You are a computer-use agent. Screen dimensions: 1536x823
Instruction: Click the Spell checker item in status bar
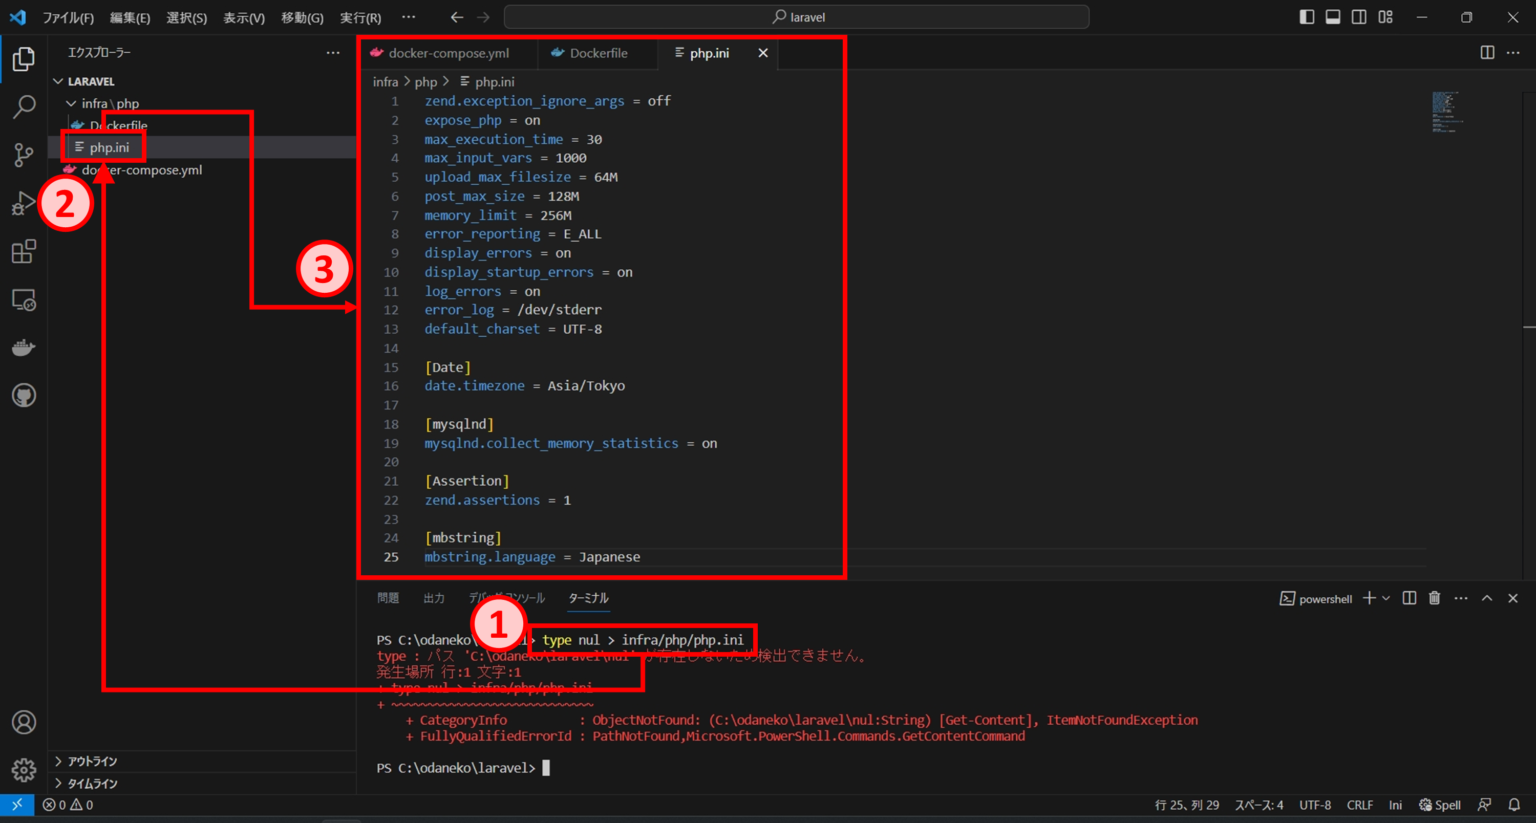tap(1438, 804)
